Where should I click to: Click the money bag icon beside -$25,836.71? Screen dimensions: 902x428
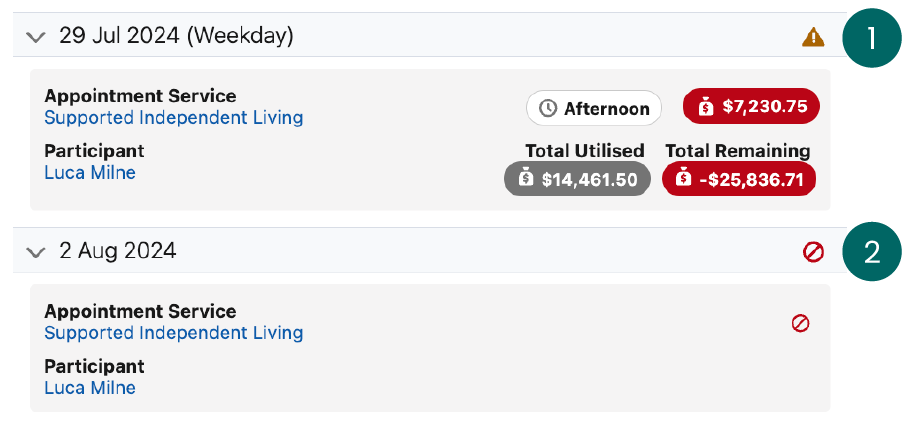[684, 180]
